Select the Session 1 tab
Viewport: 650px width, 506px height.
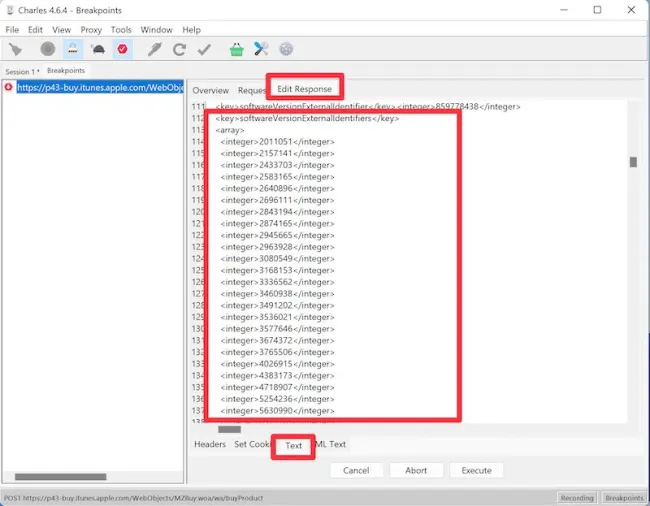tap(20, 72)
